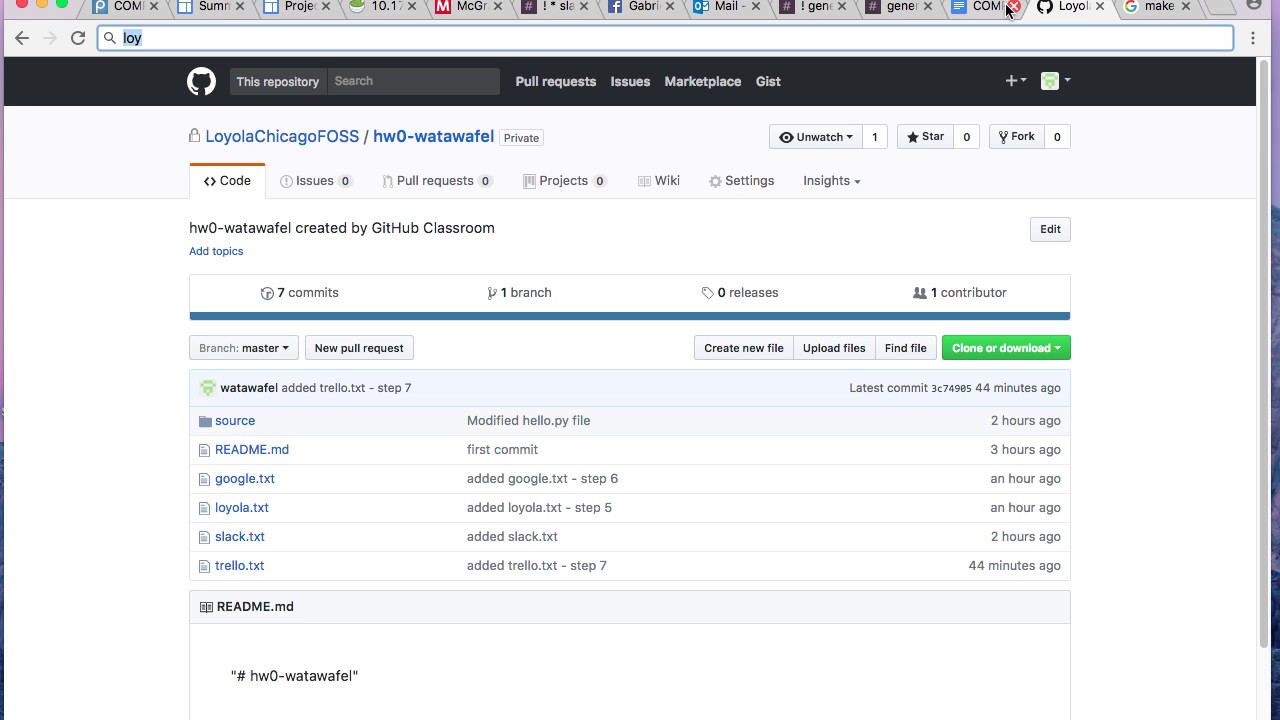
Task: Switch to the Code tab
Action: point(227,181)
